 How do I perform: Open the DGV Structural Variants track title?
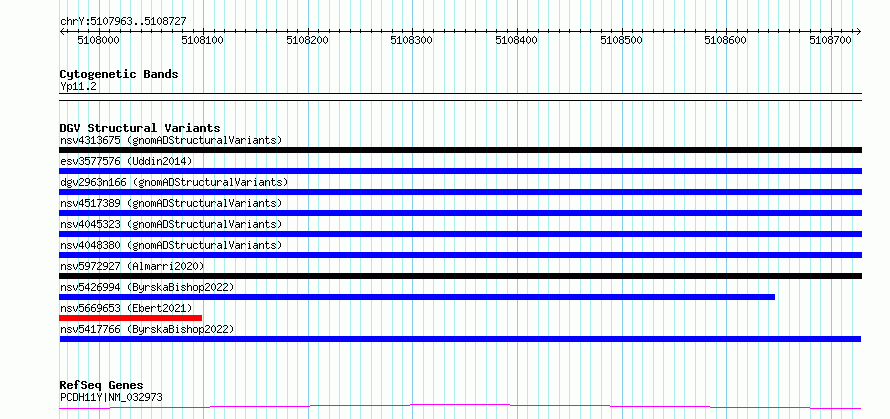[140, 128]
